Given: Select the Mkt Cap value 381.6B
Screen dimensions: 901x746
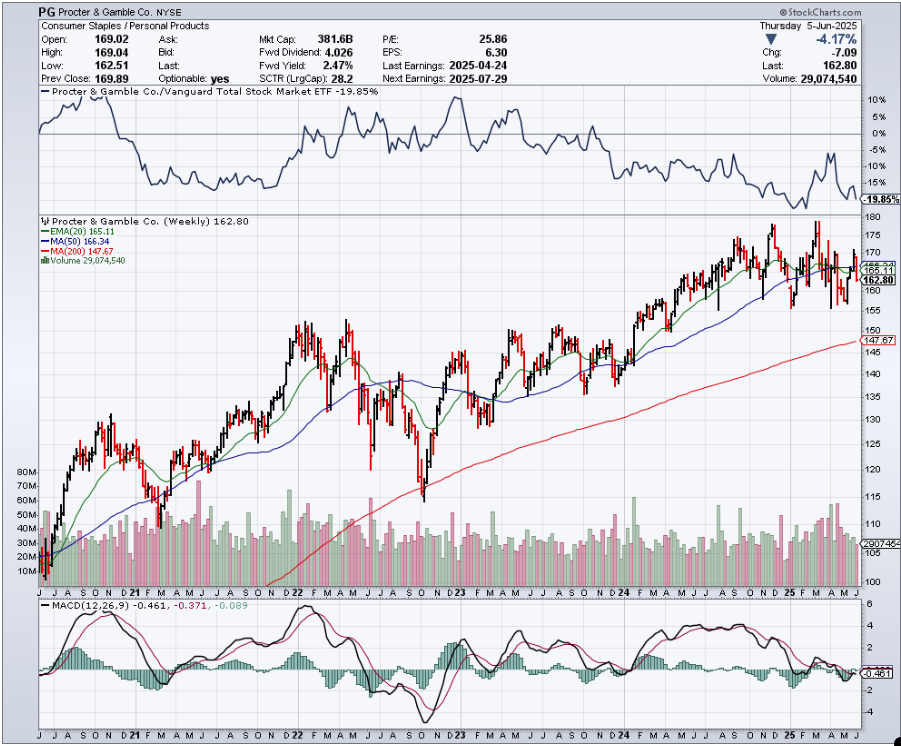Looking at the screenshot, I should [x=335, y=39].
